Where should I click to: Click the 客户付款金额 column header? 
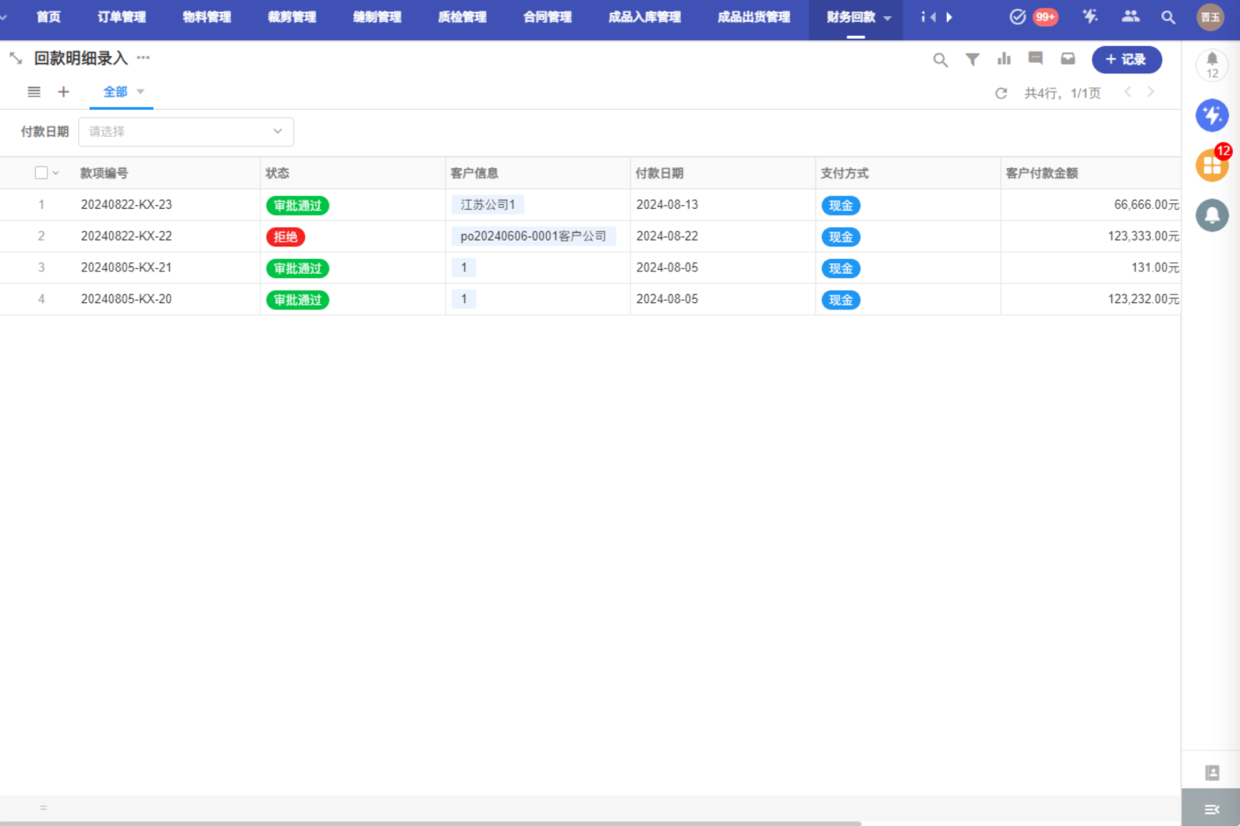pos(1041,173)
